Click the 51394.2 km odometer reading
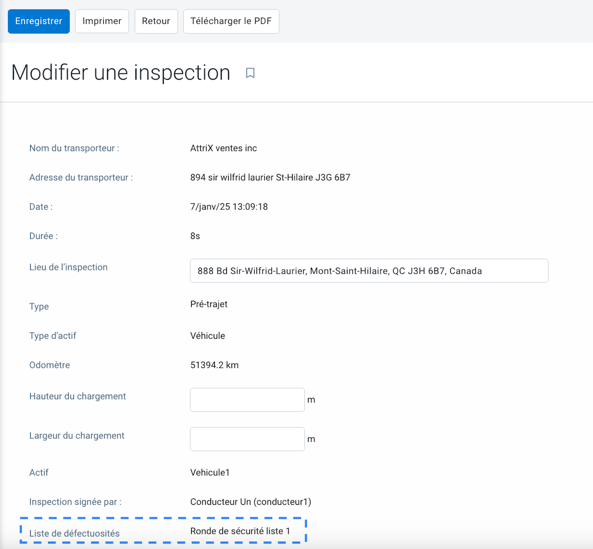The image size is (593, 549). click(214, 365)
